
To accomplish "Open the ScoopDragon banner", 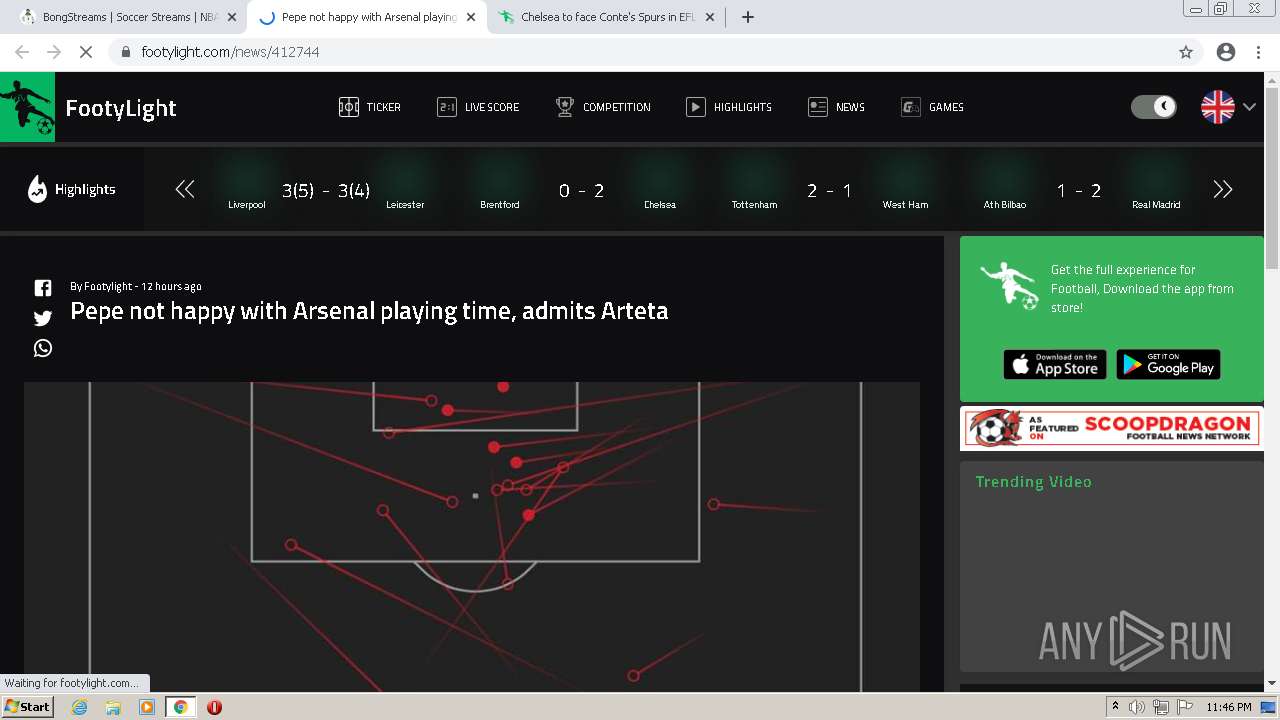I will (x=1111, y=428).
